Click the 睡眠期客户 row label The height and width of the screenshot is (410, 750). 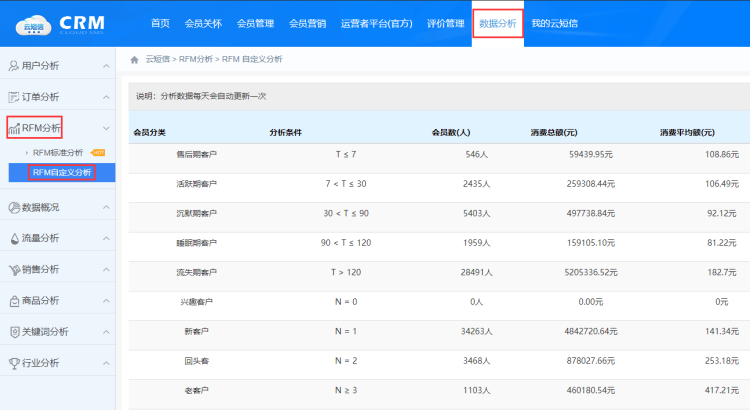pos(197,243)
